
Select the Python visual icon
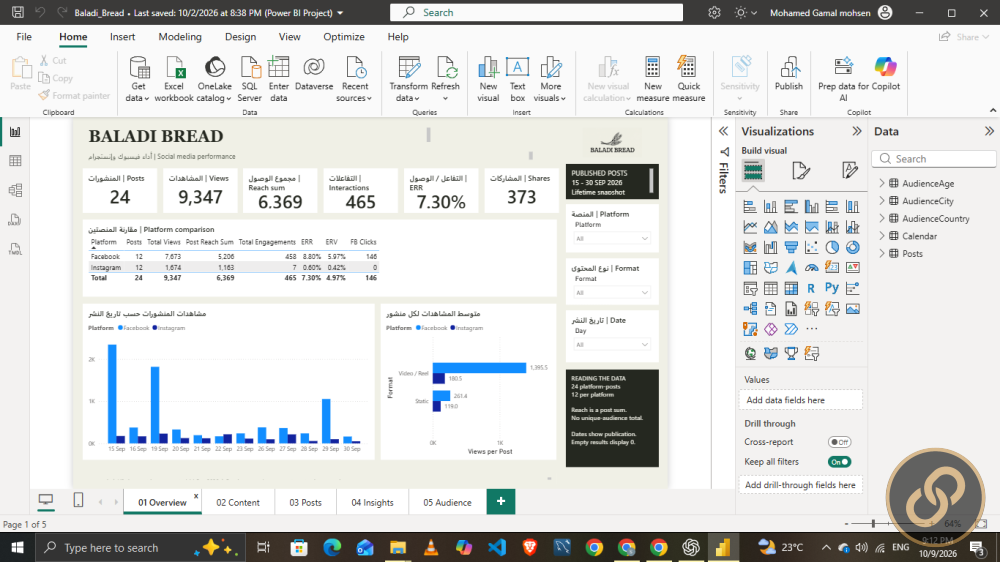click(832, 288)
